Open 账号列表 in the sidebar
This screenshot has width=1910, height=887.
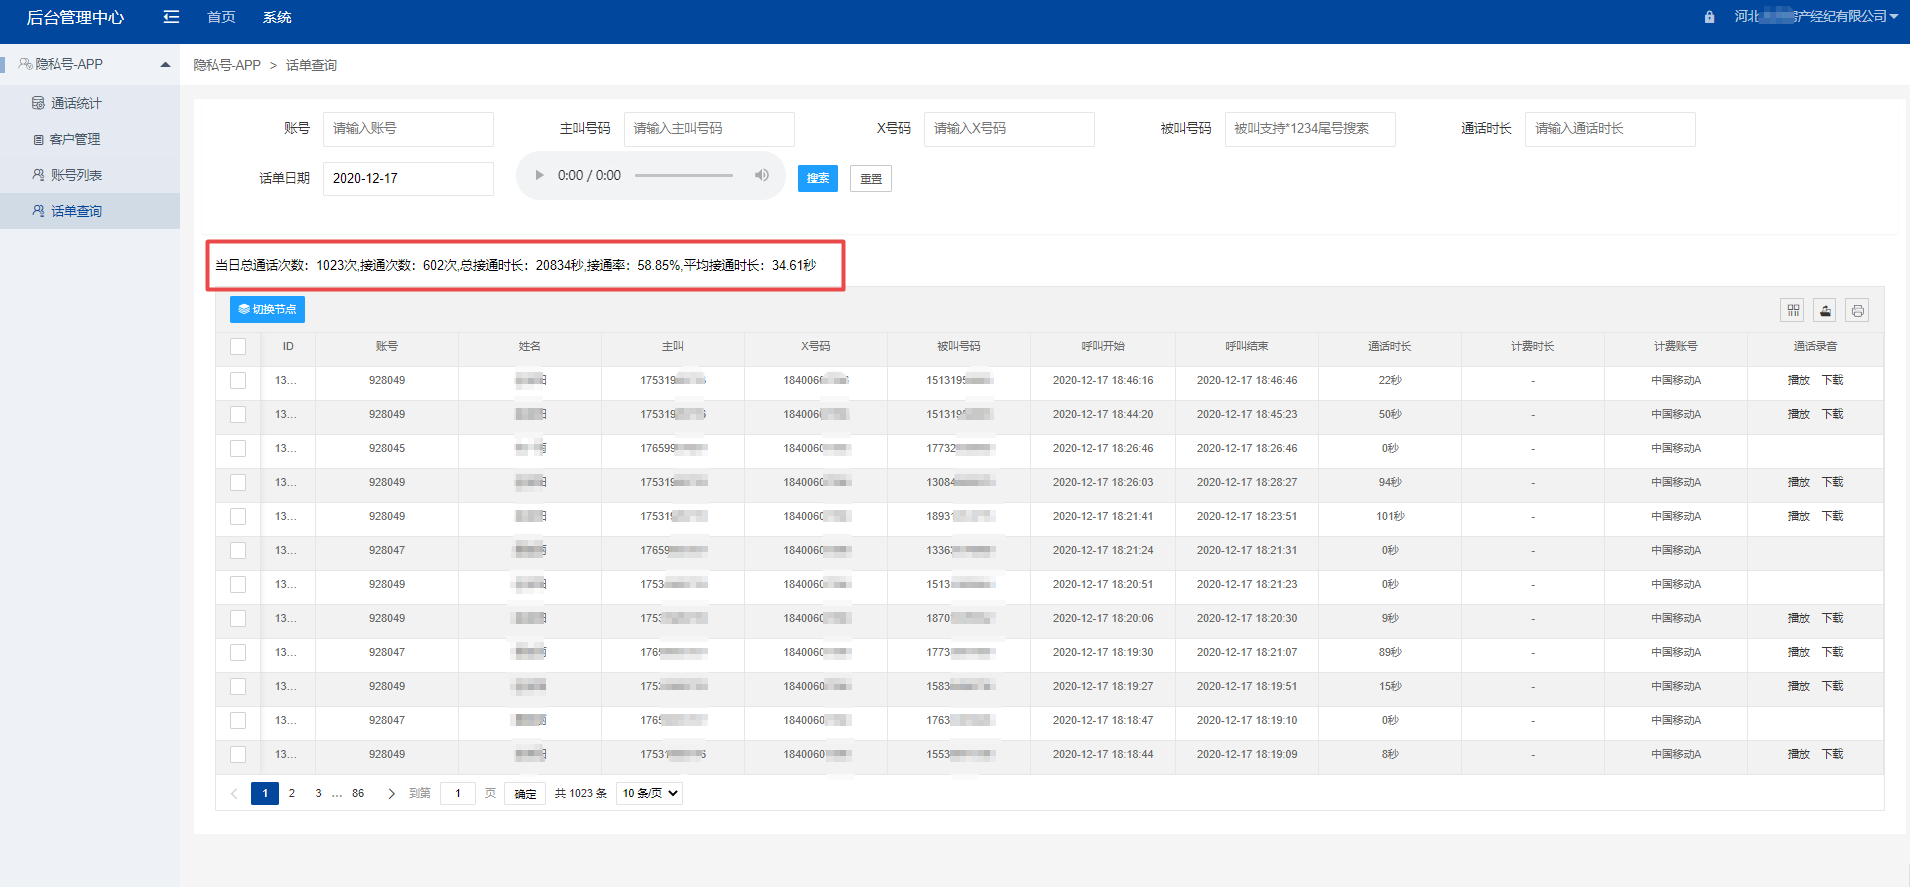click(76, 175)
